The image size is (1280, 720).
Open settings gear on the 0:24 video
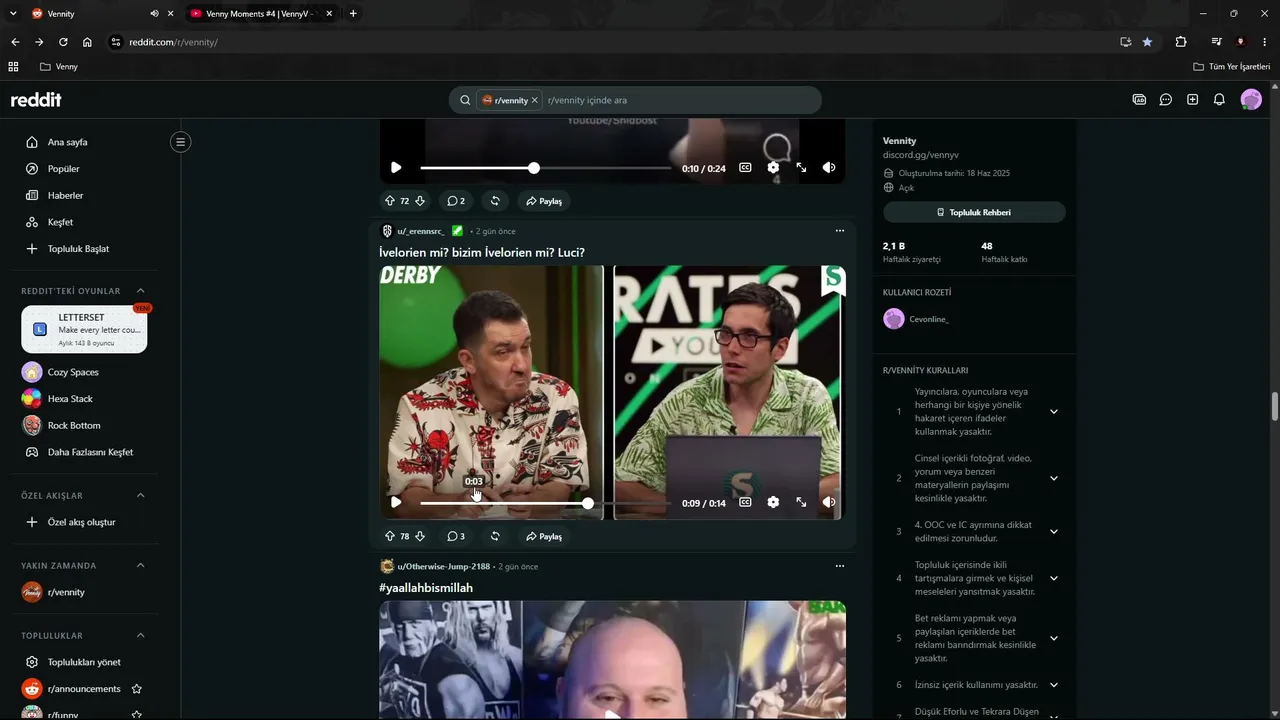[x=773, y=168]
